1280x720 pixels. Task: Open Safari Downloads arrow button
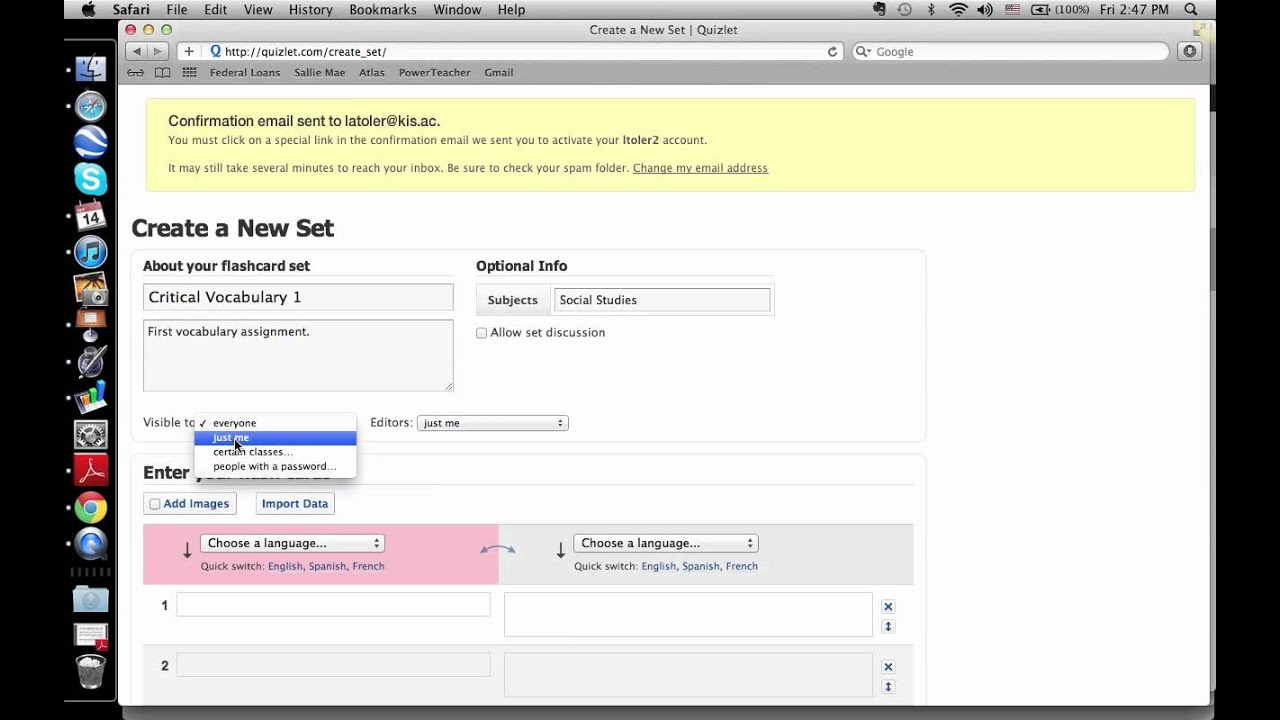1189,51
